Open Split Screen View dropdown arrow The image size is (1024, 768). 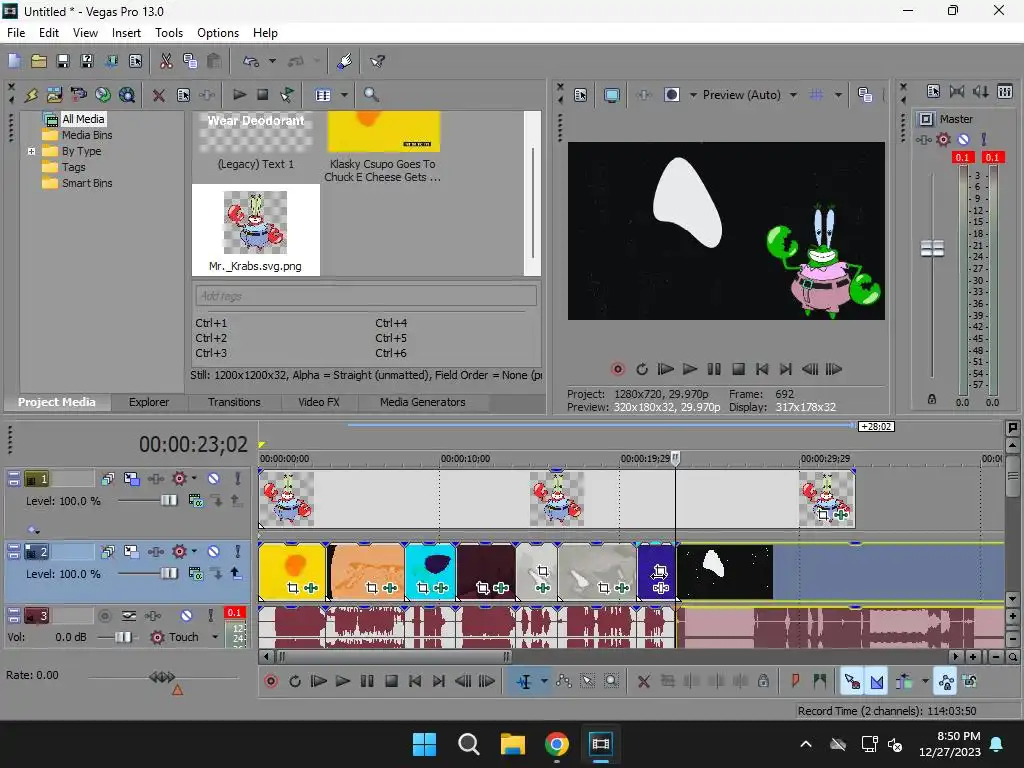[693, 95]
